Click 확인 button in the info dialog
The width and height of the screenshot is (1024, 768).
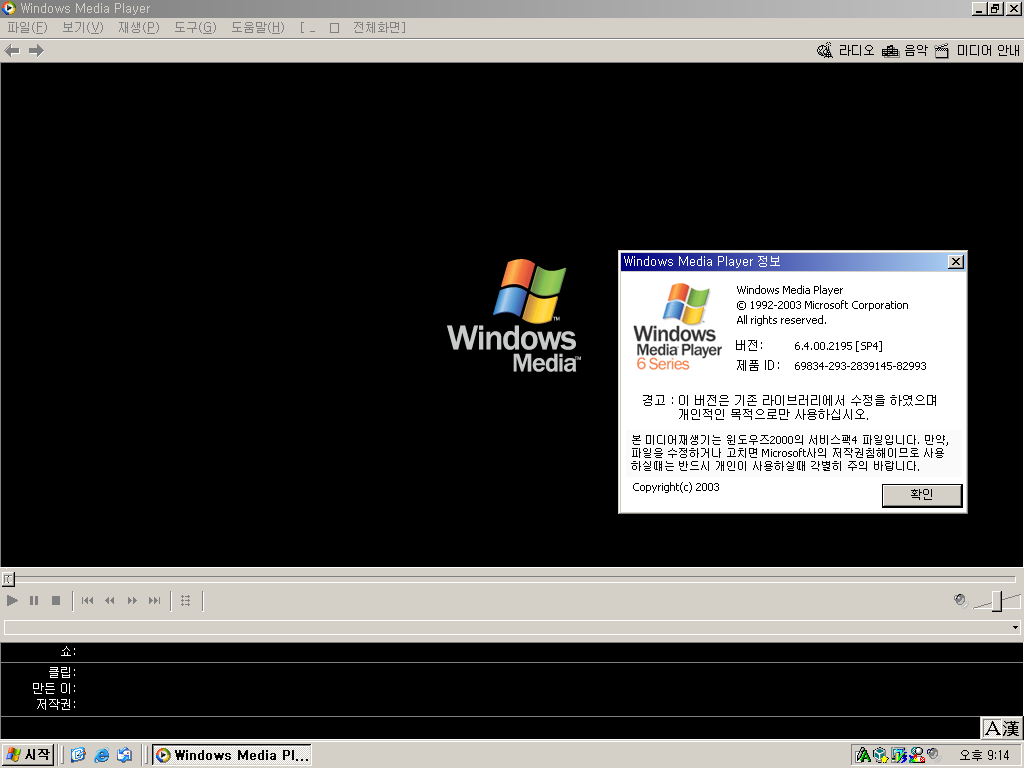tap(921, 495)
